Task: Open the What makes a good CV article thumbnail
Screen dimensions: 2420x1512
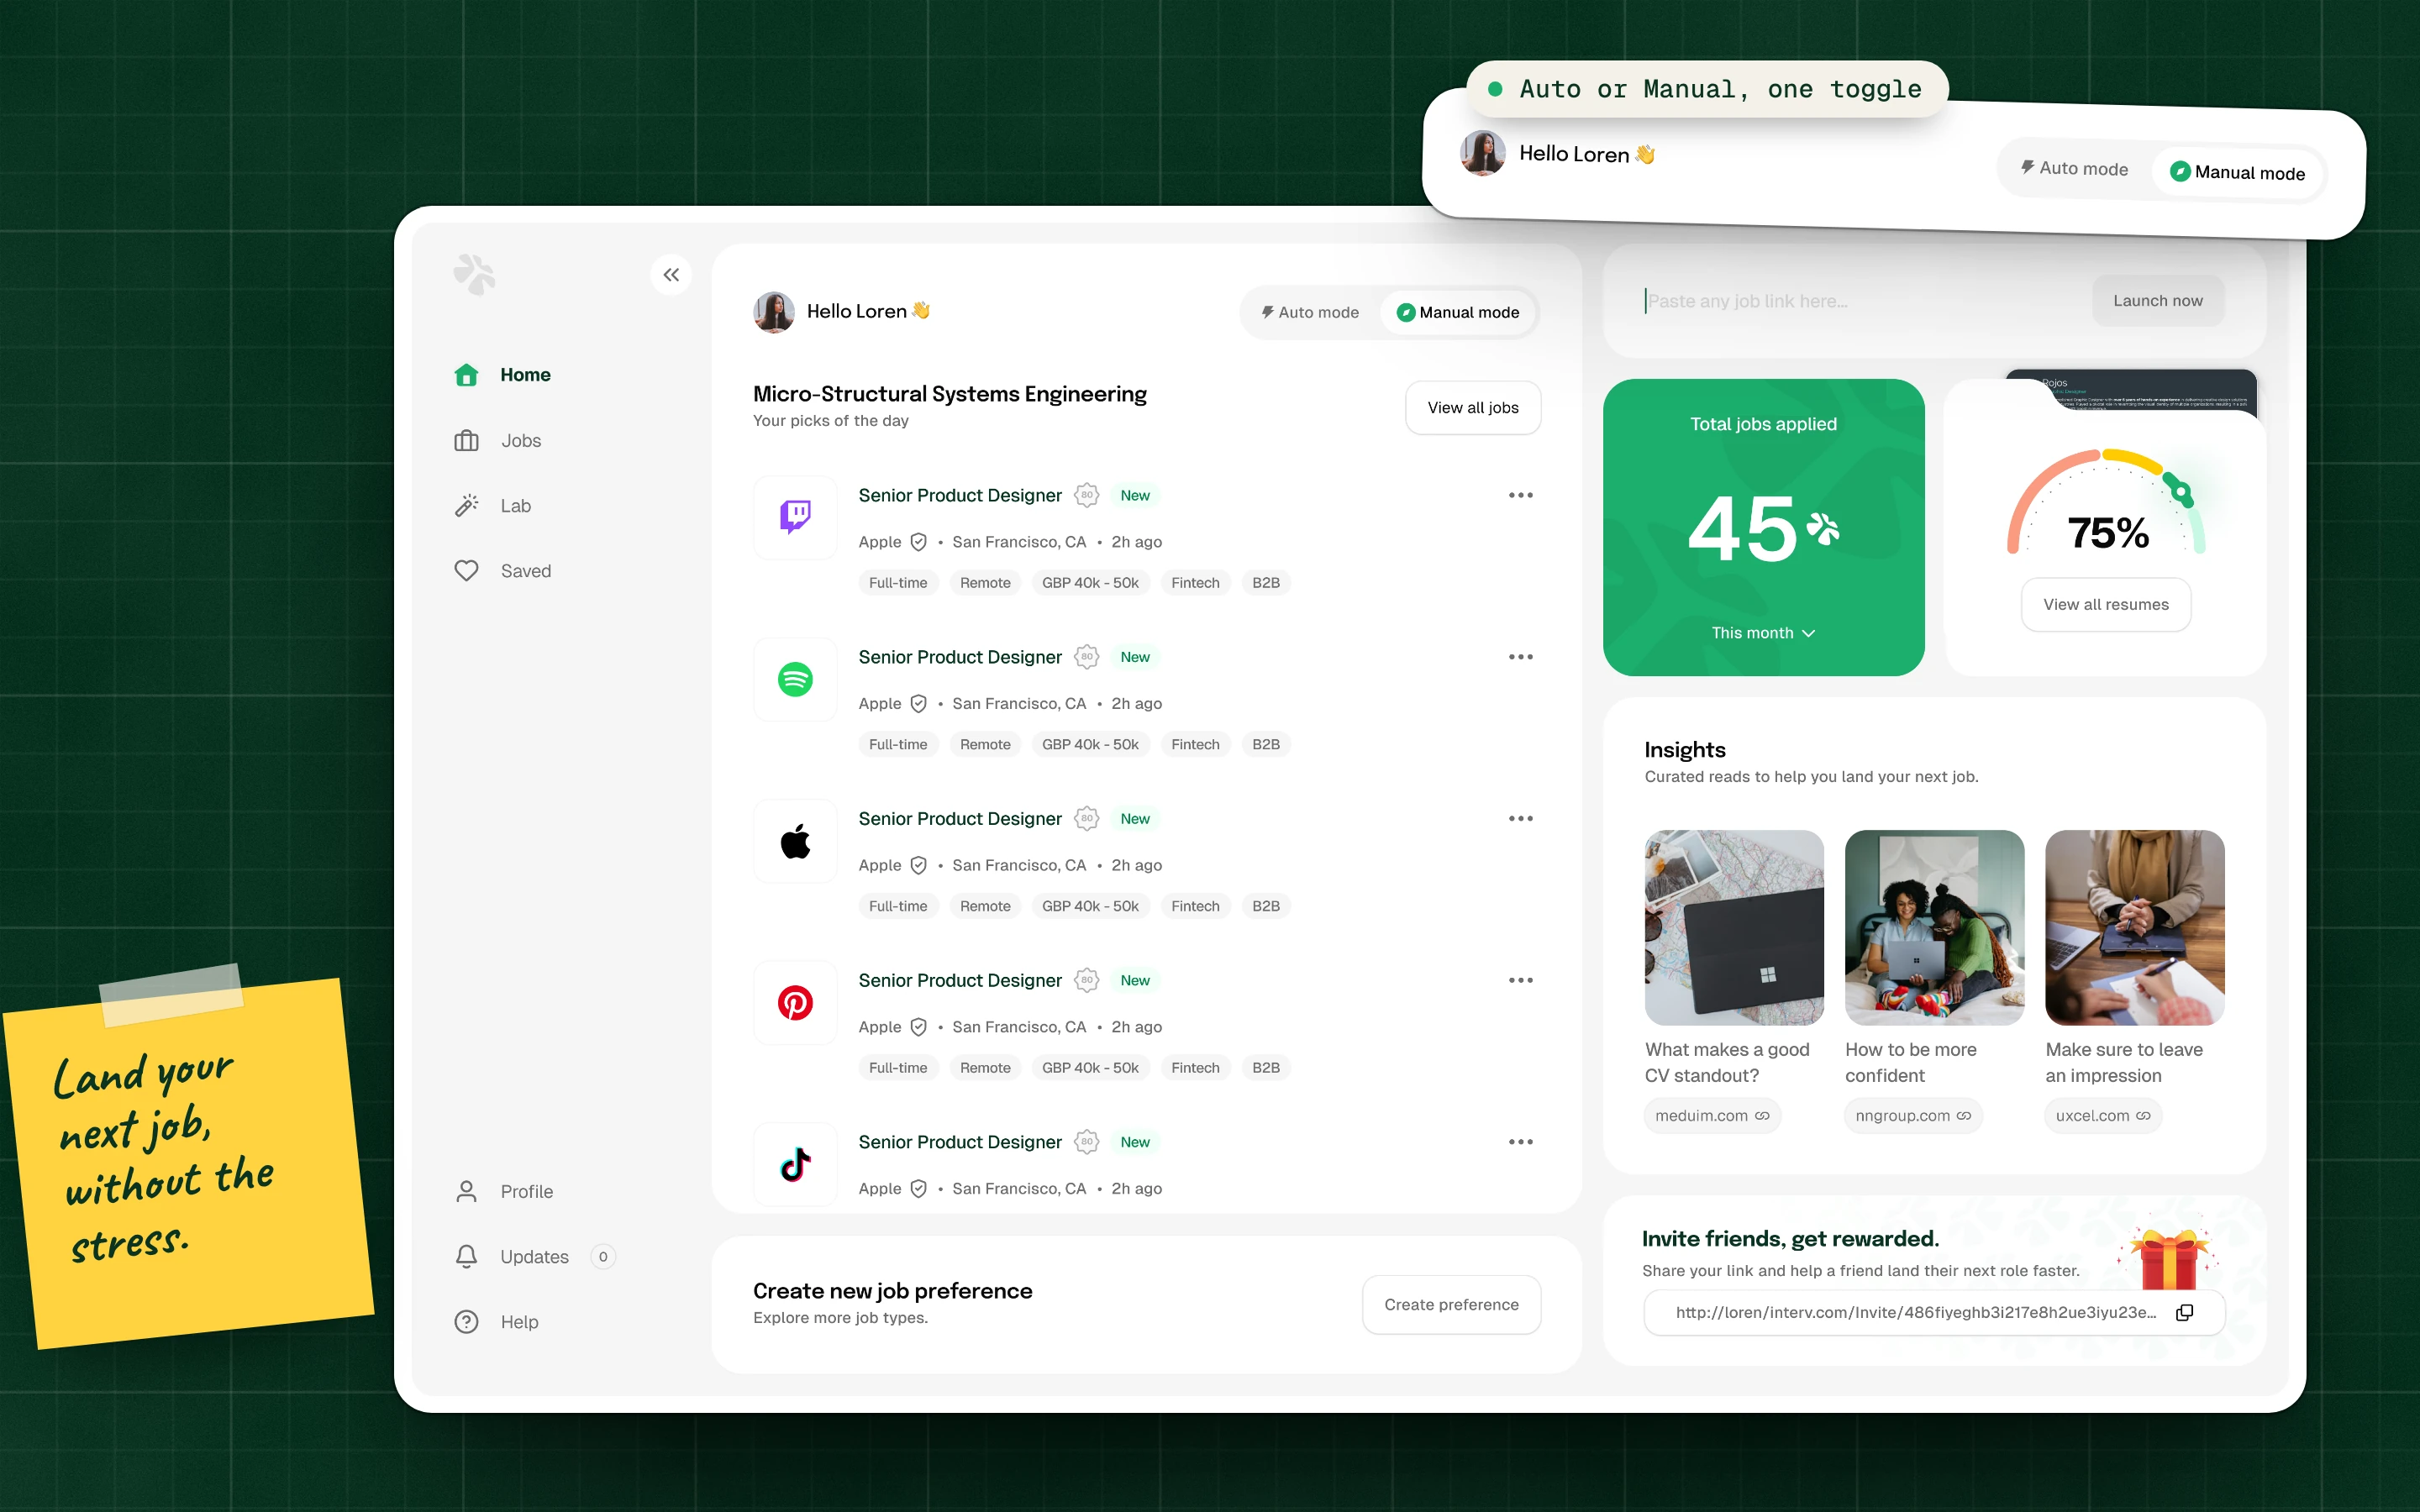Action: pos(1734,927)
